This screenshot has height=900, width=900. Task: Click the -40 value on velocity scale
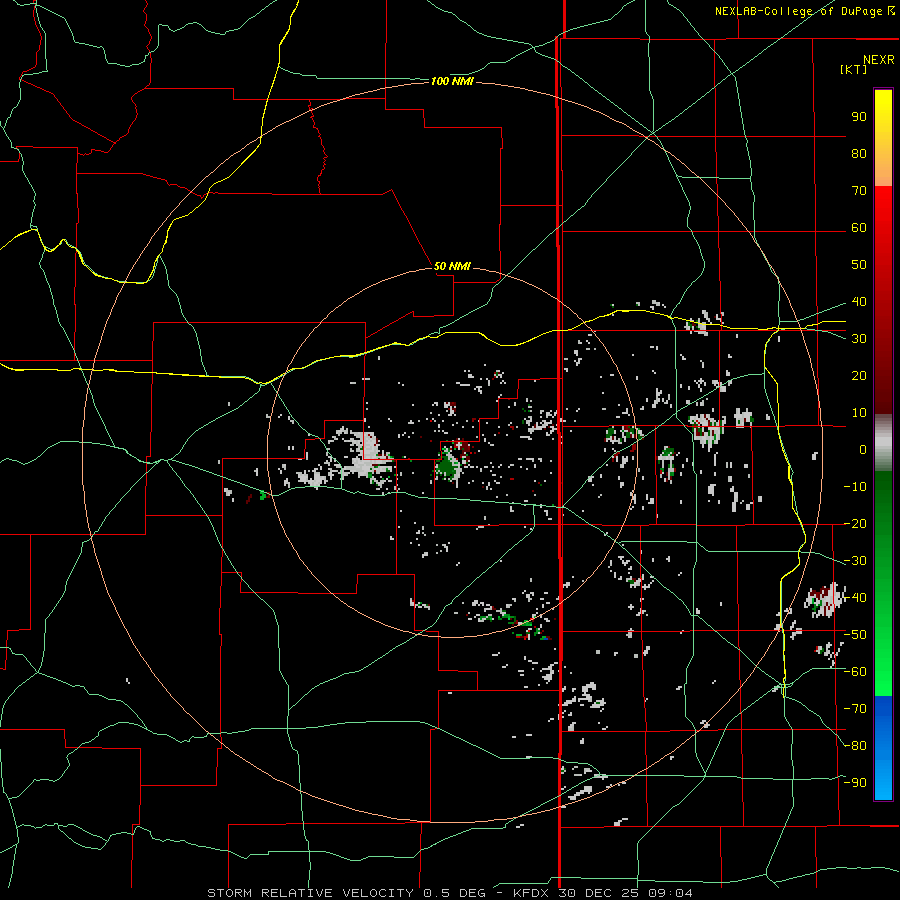tap(855, 598)
